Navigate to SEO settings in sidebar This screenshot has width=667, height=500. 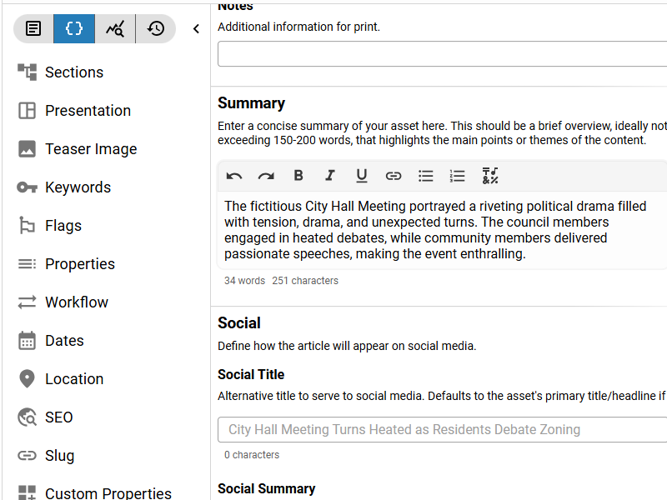pos(59,417)
